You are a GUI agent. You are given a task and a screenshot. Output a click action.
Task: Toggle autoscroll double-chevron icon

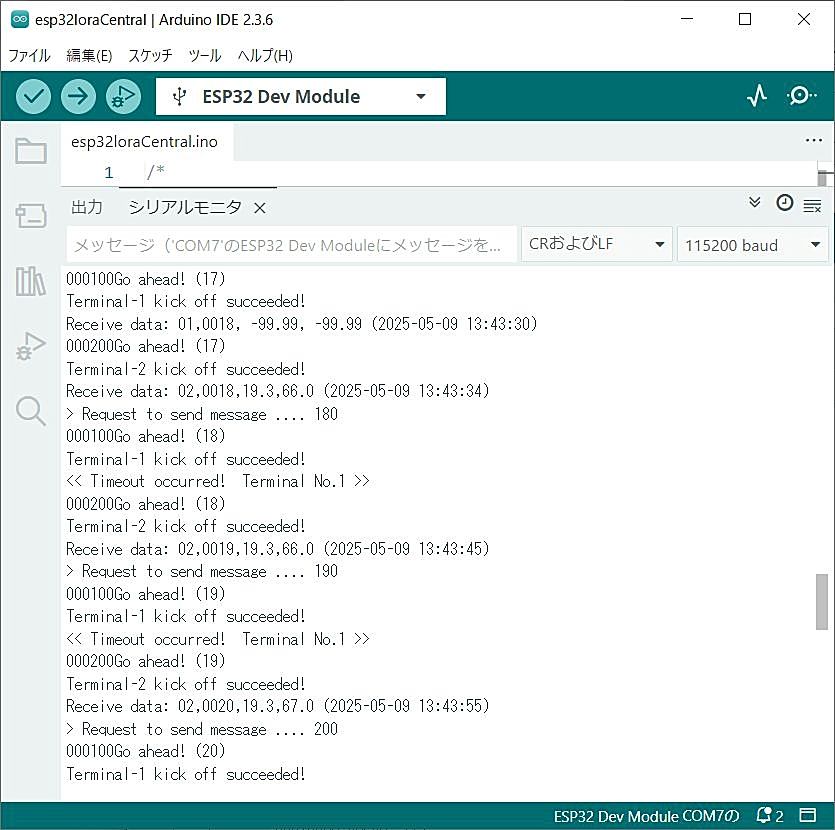coord(755,202)
